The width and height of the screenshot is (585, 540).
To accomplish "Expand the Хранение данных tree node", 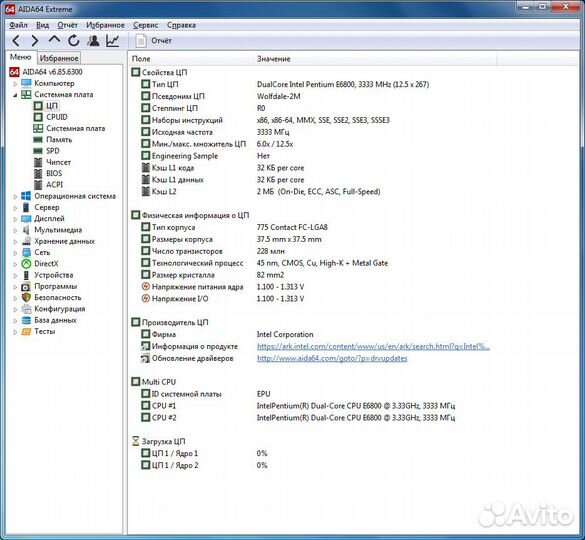I will pos(15,241).
